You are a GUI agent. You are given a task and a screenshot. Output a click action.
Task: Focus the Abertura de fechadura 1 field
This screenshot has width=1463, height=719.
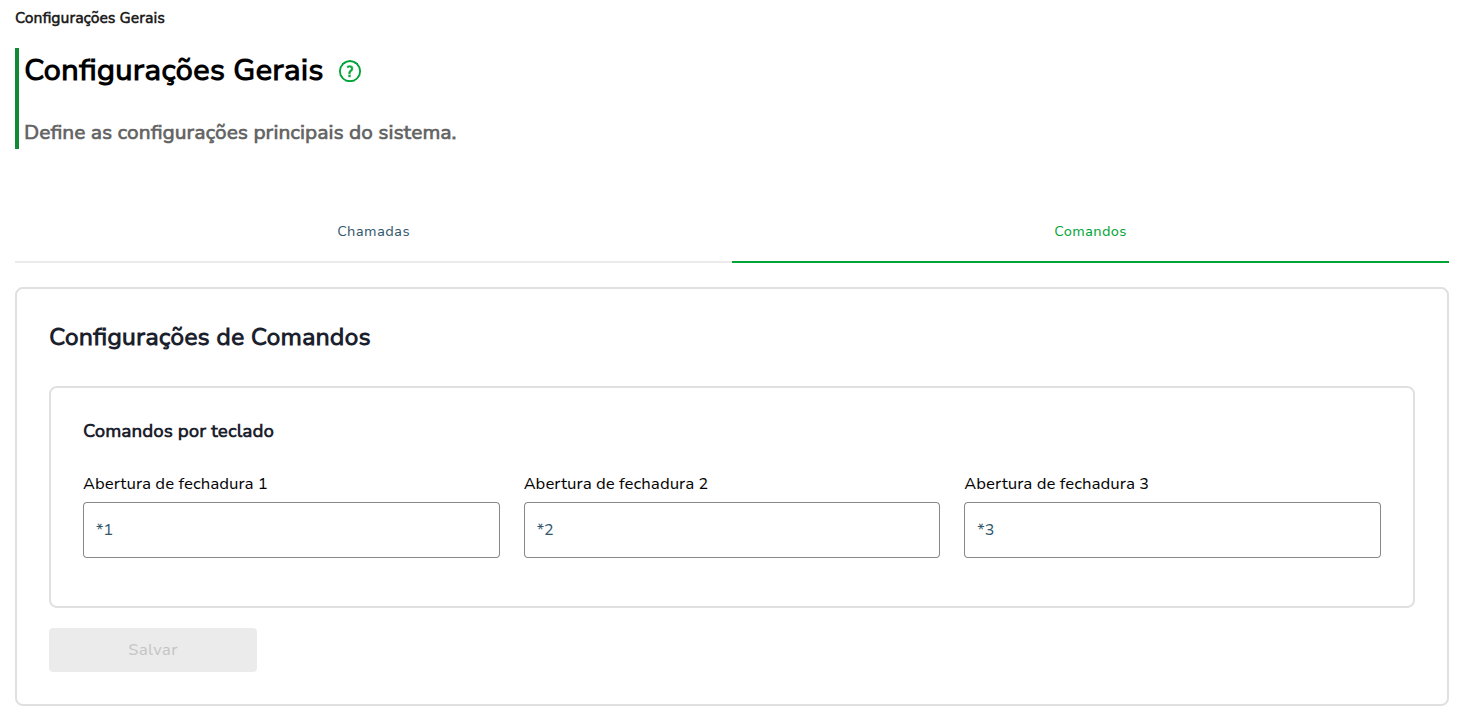click(291, 530)
